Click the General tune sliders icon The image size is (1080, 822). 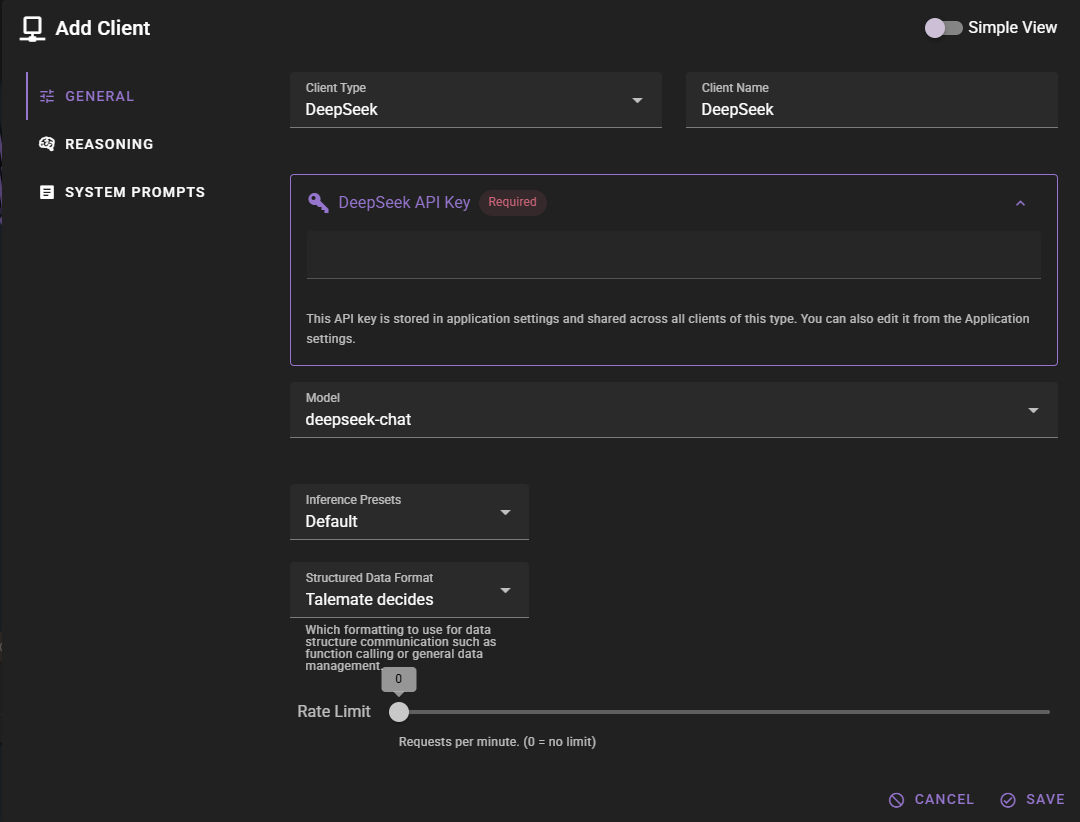click(47, 96)
